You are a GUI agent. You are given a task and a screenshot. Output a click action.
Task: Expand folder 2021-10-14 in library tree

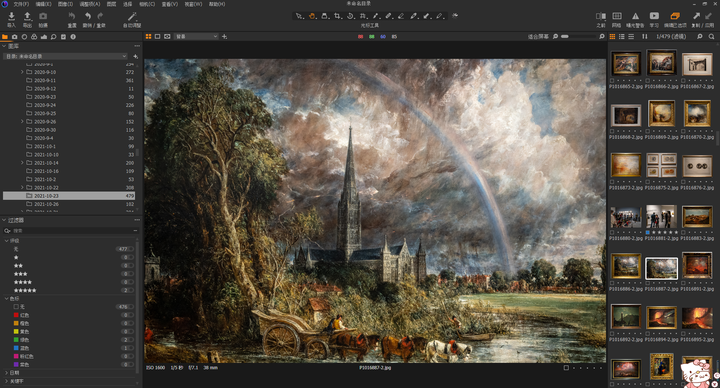pyautogui.click(x=22, y=163)
